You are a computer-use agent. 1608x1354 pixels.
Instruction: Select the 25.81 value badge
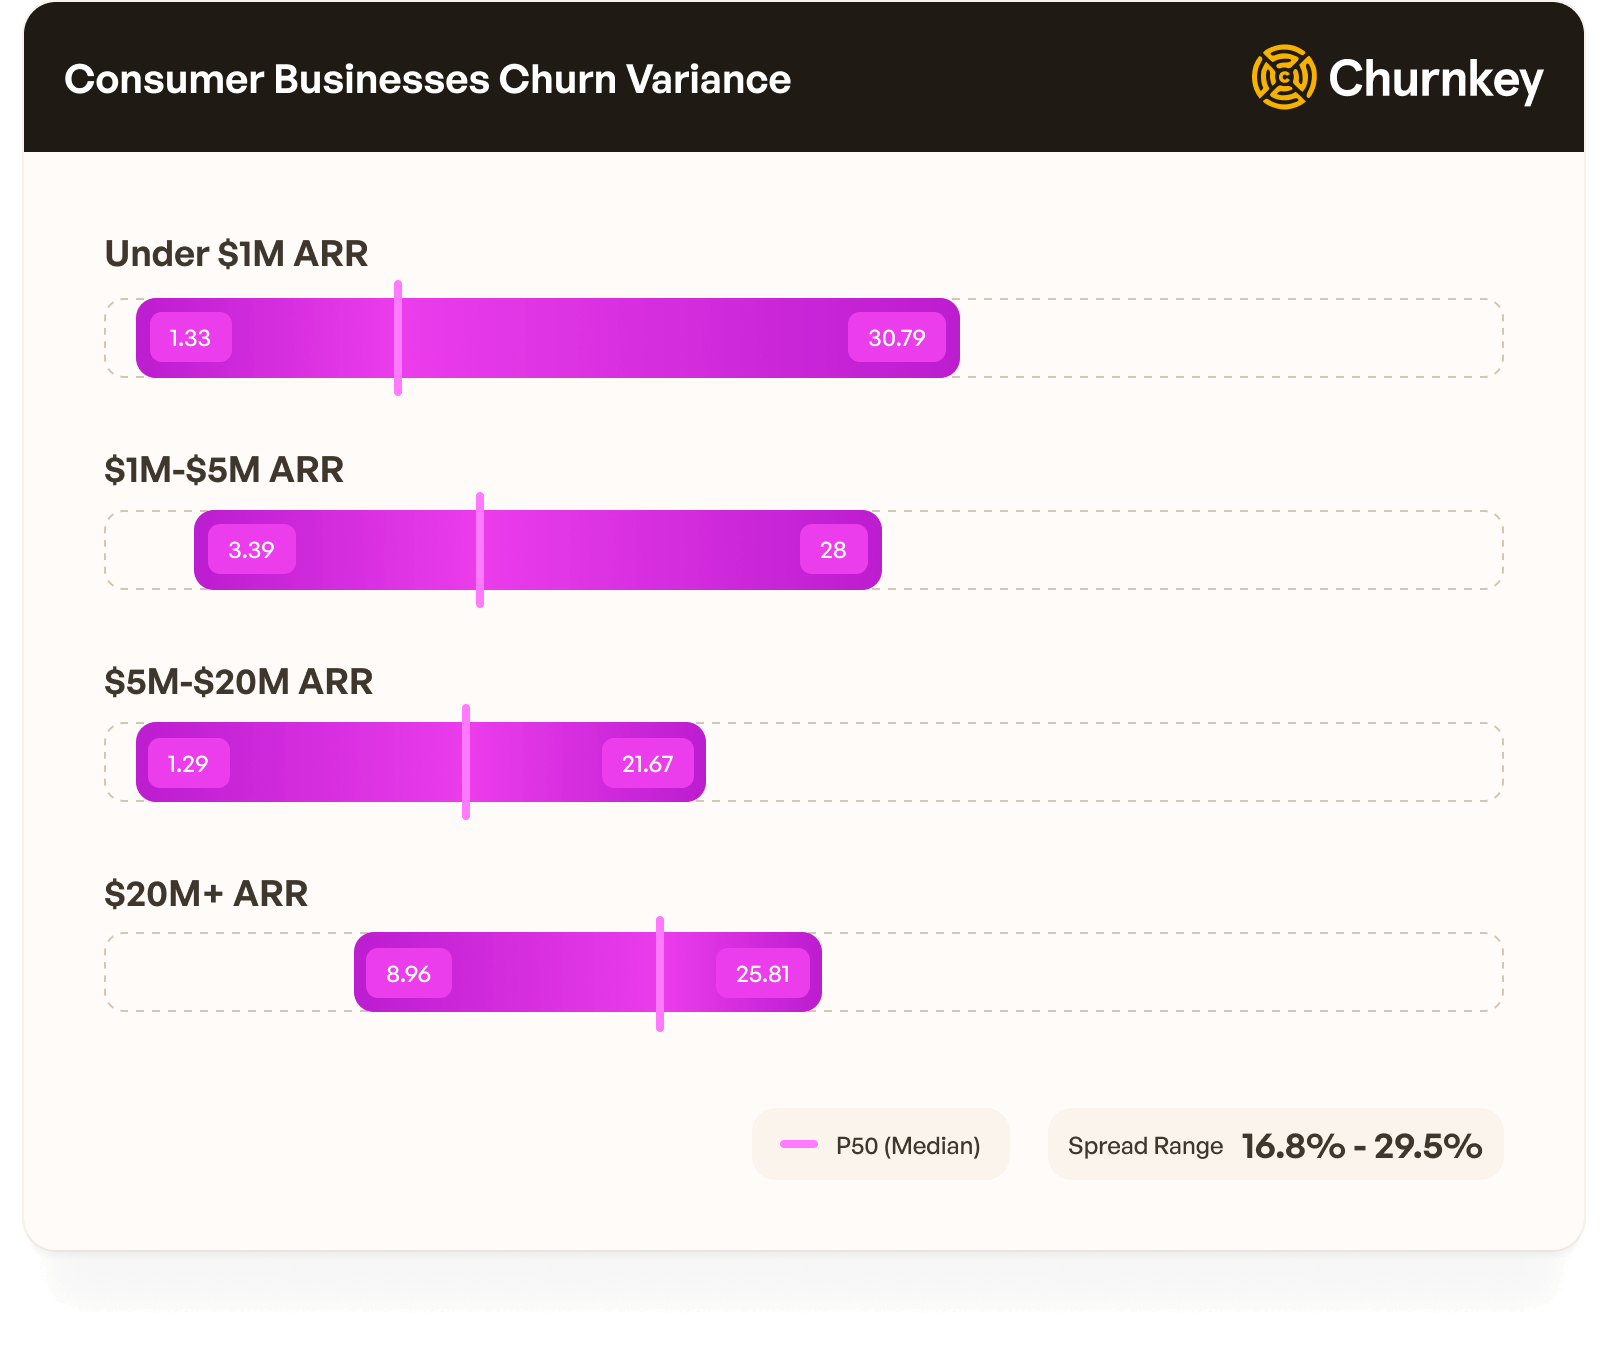click(762, 974)
